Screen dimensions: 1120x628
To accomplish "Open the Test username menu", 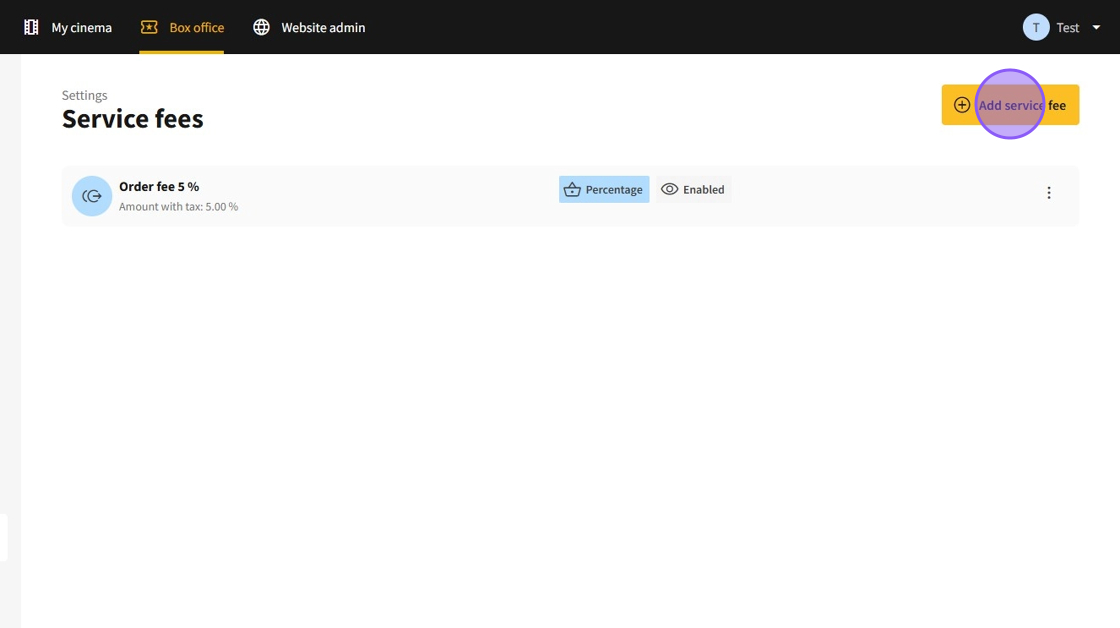I will pyautogui.click(x=1067, y=28).
